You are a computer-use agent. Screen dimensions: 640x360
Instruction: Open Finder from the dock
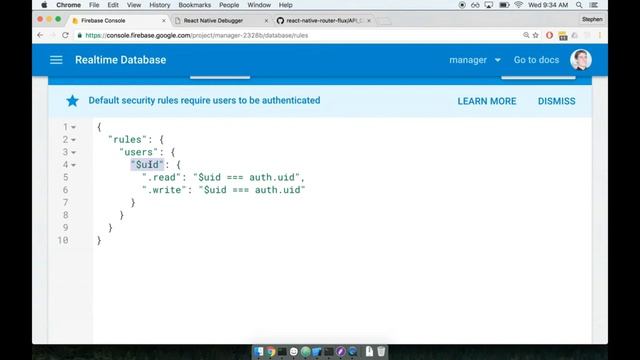258,351
